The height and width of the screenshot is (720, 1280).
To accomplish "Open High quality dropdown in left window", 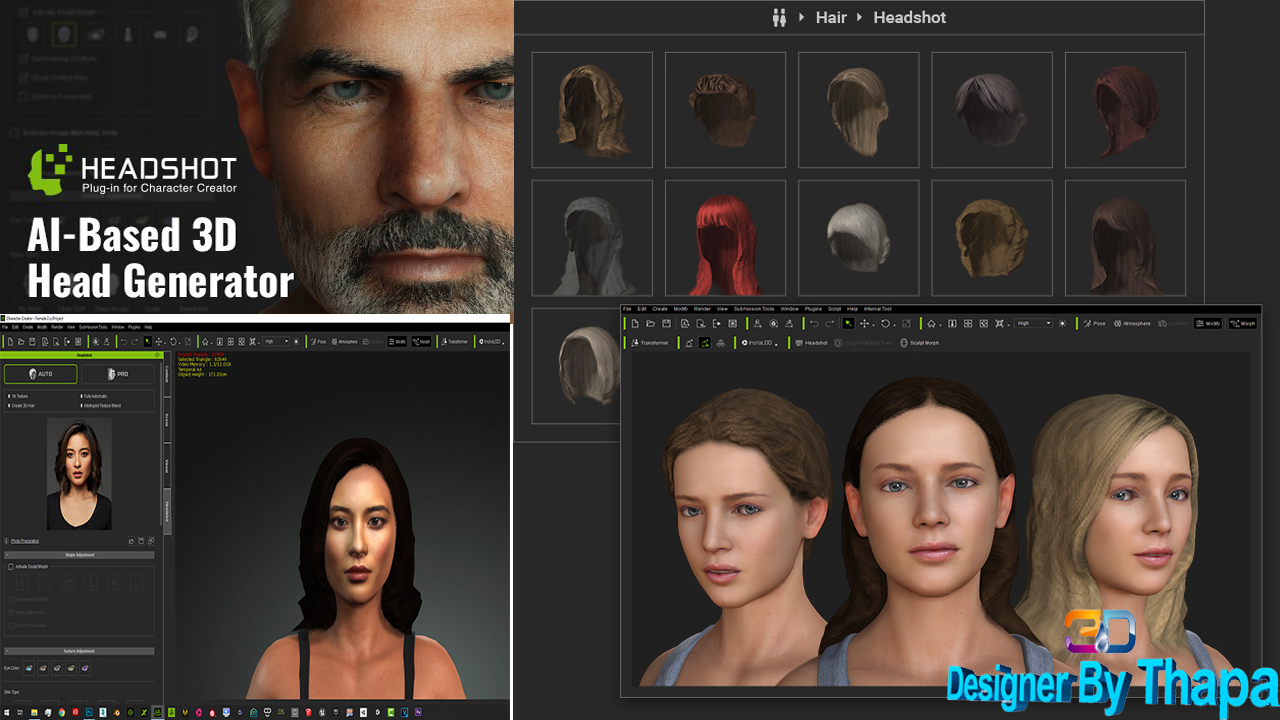I will tap(276, 341).
